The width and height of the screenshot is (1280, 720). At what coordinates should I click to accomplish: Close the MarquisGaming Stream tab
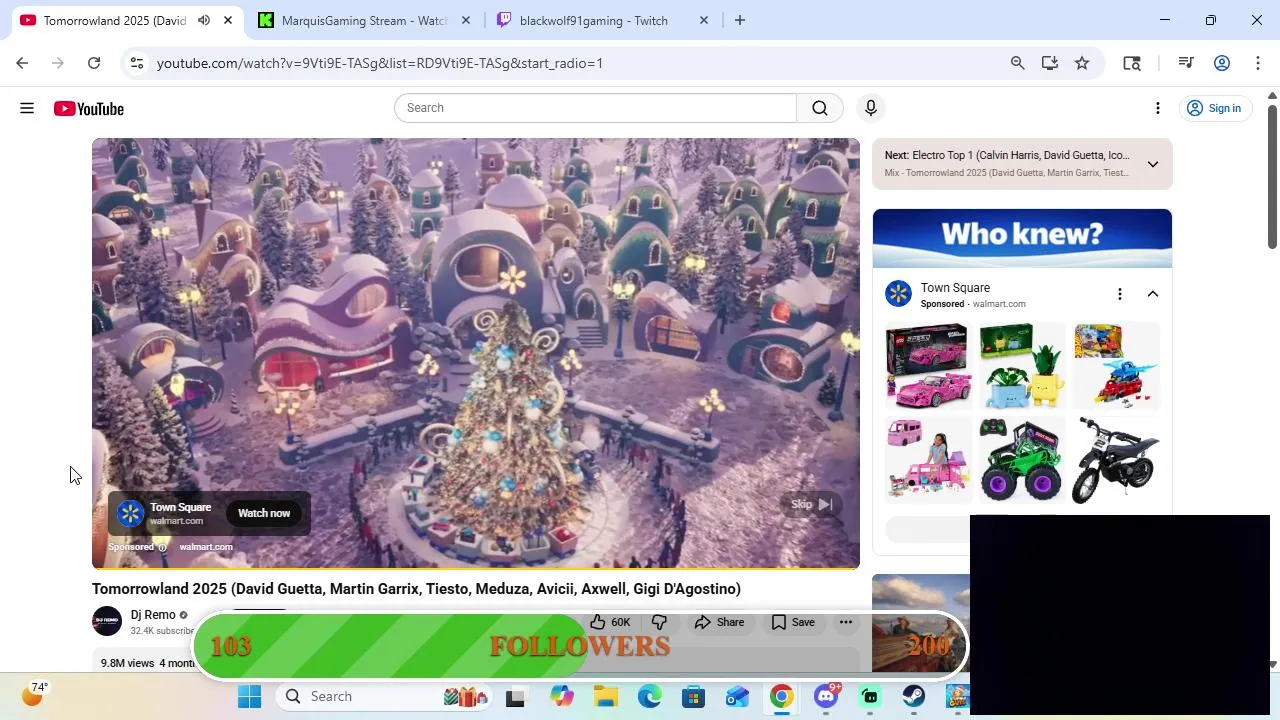[465, 20]
